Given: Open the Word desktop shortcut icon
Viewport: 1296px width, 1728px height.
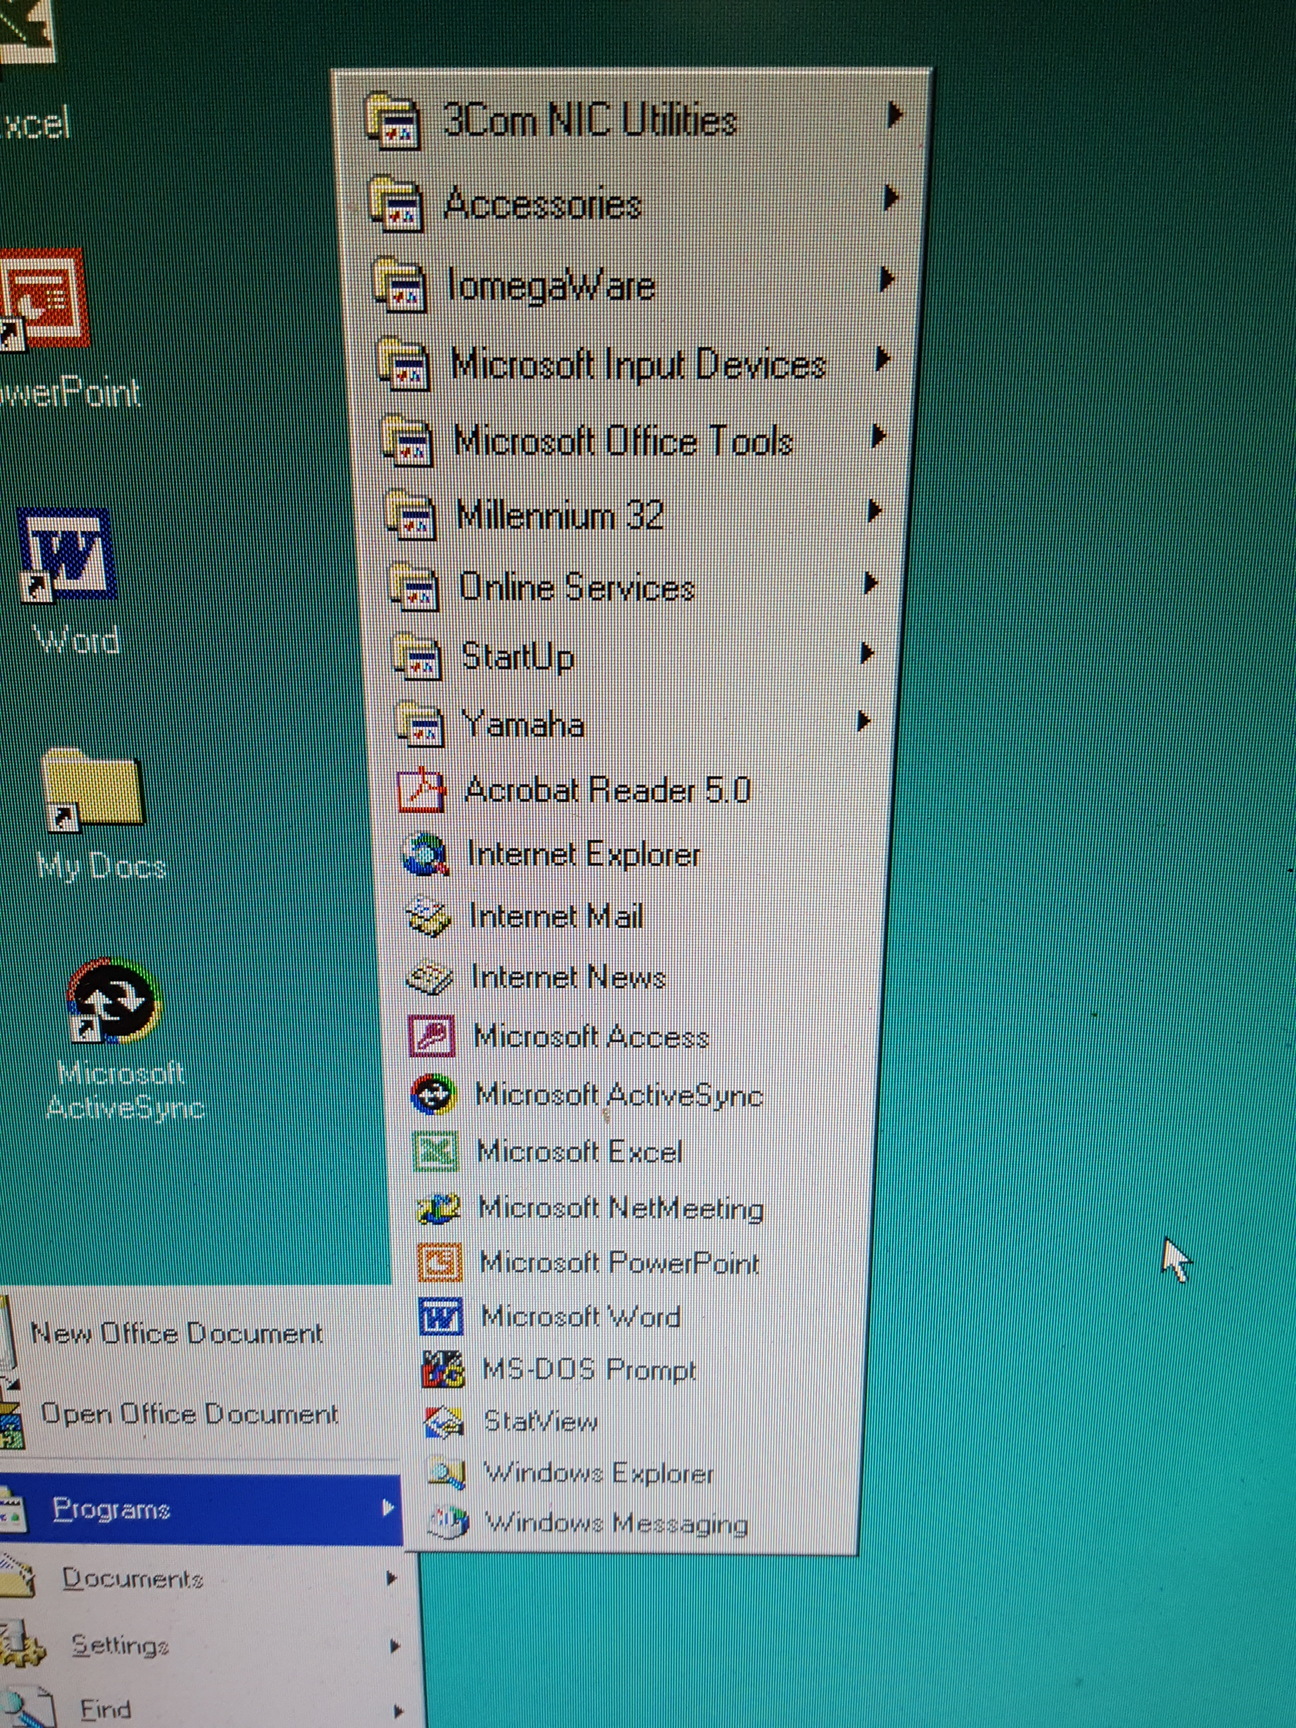Looking at the screenshot, I should [66, 556].
